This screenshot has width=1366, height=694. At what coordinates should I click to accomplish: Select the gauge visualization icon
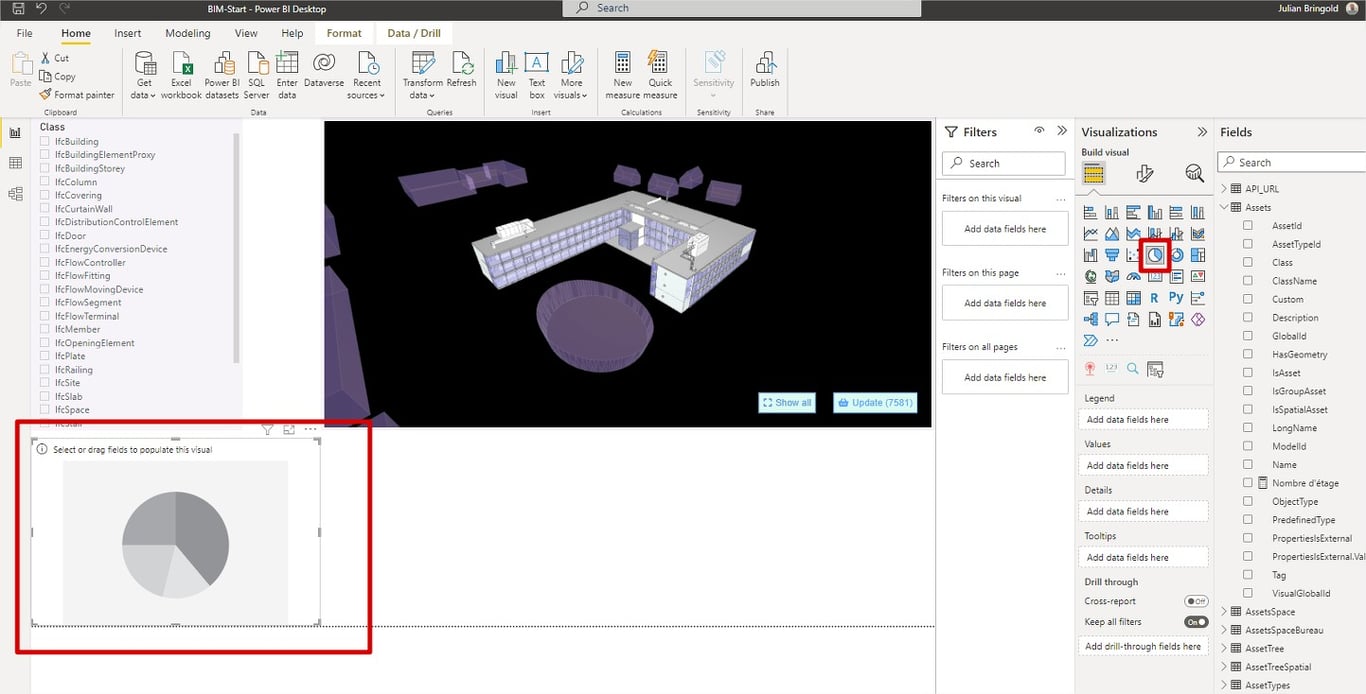point(1133,277)
